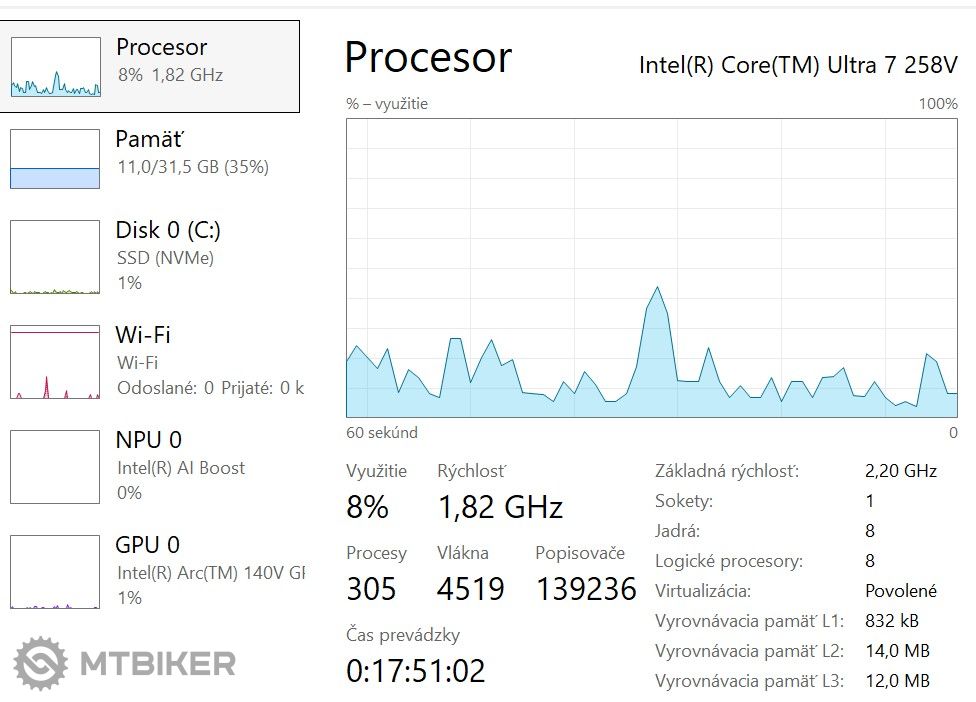Screen dimensions: 976x702
Task: Switch to the Pamäť performance entry
Action: [x=150, y=139]
